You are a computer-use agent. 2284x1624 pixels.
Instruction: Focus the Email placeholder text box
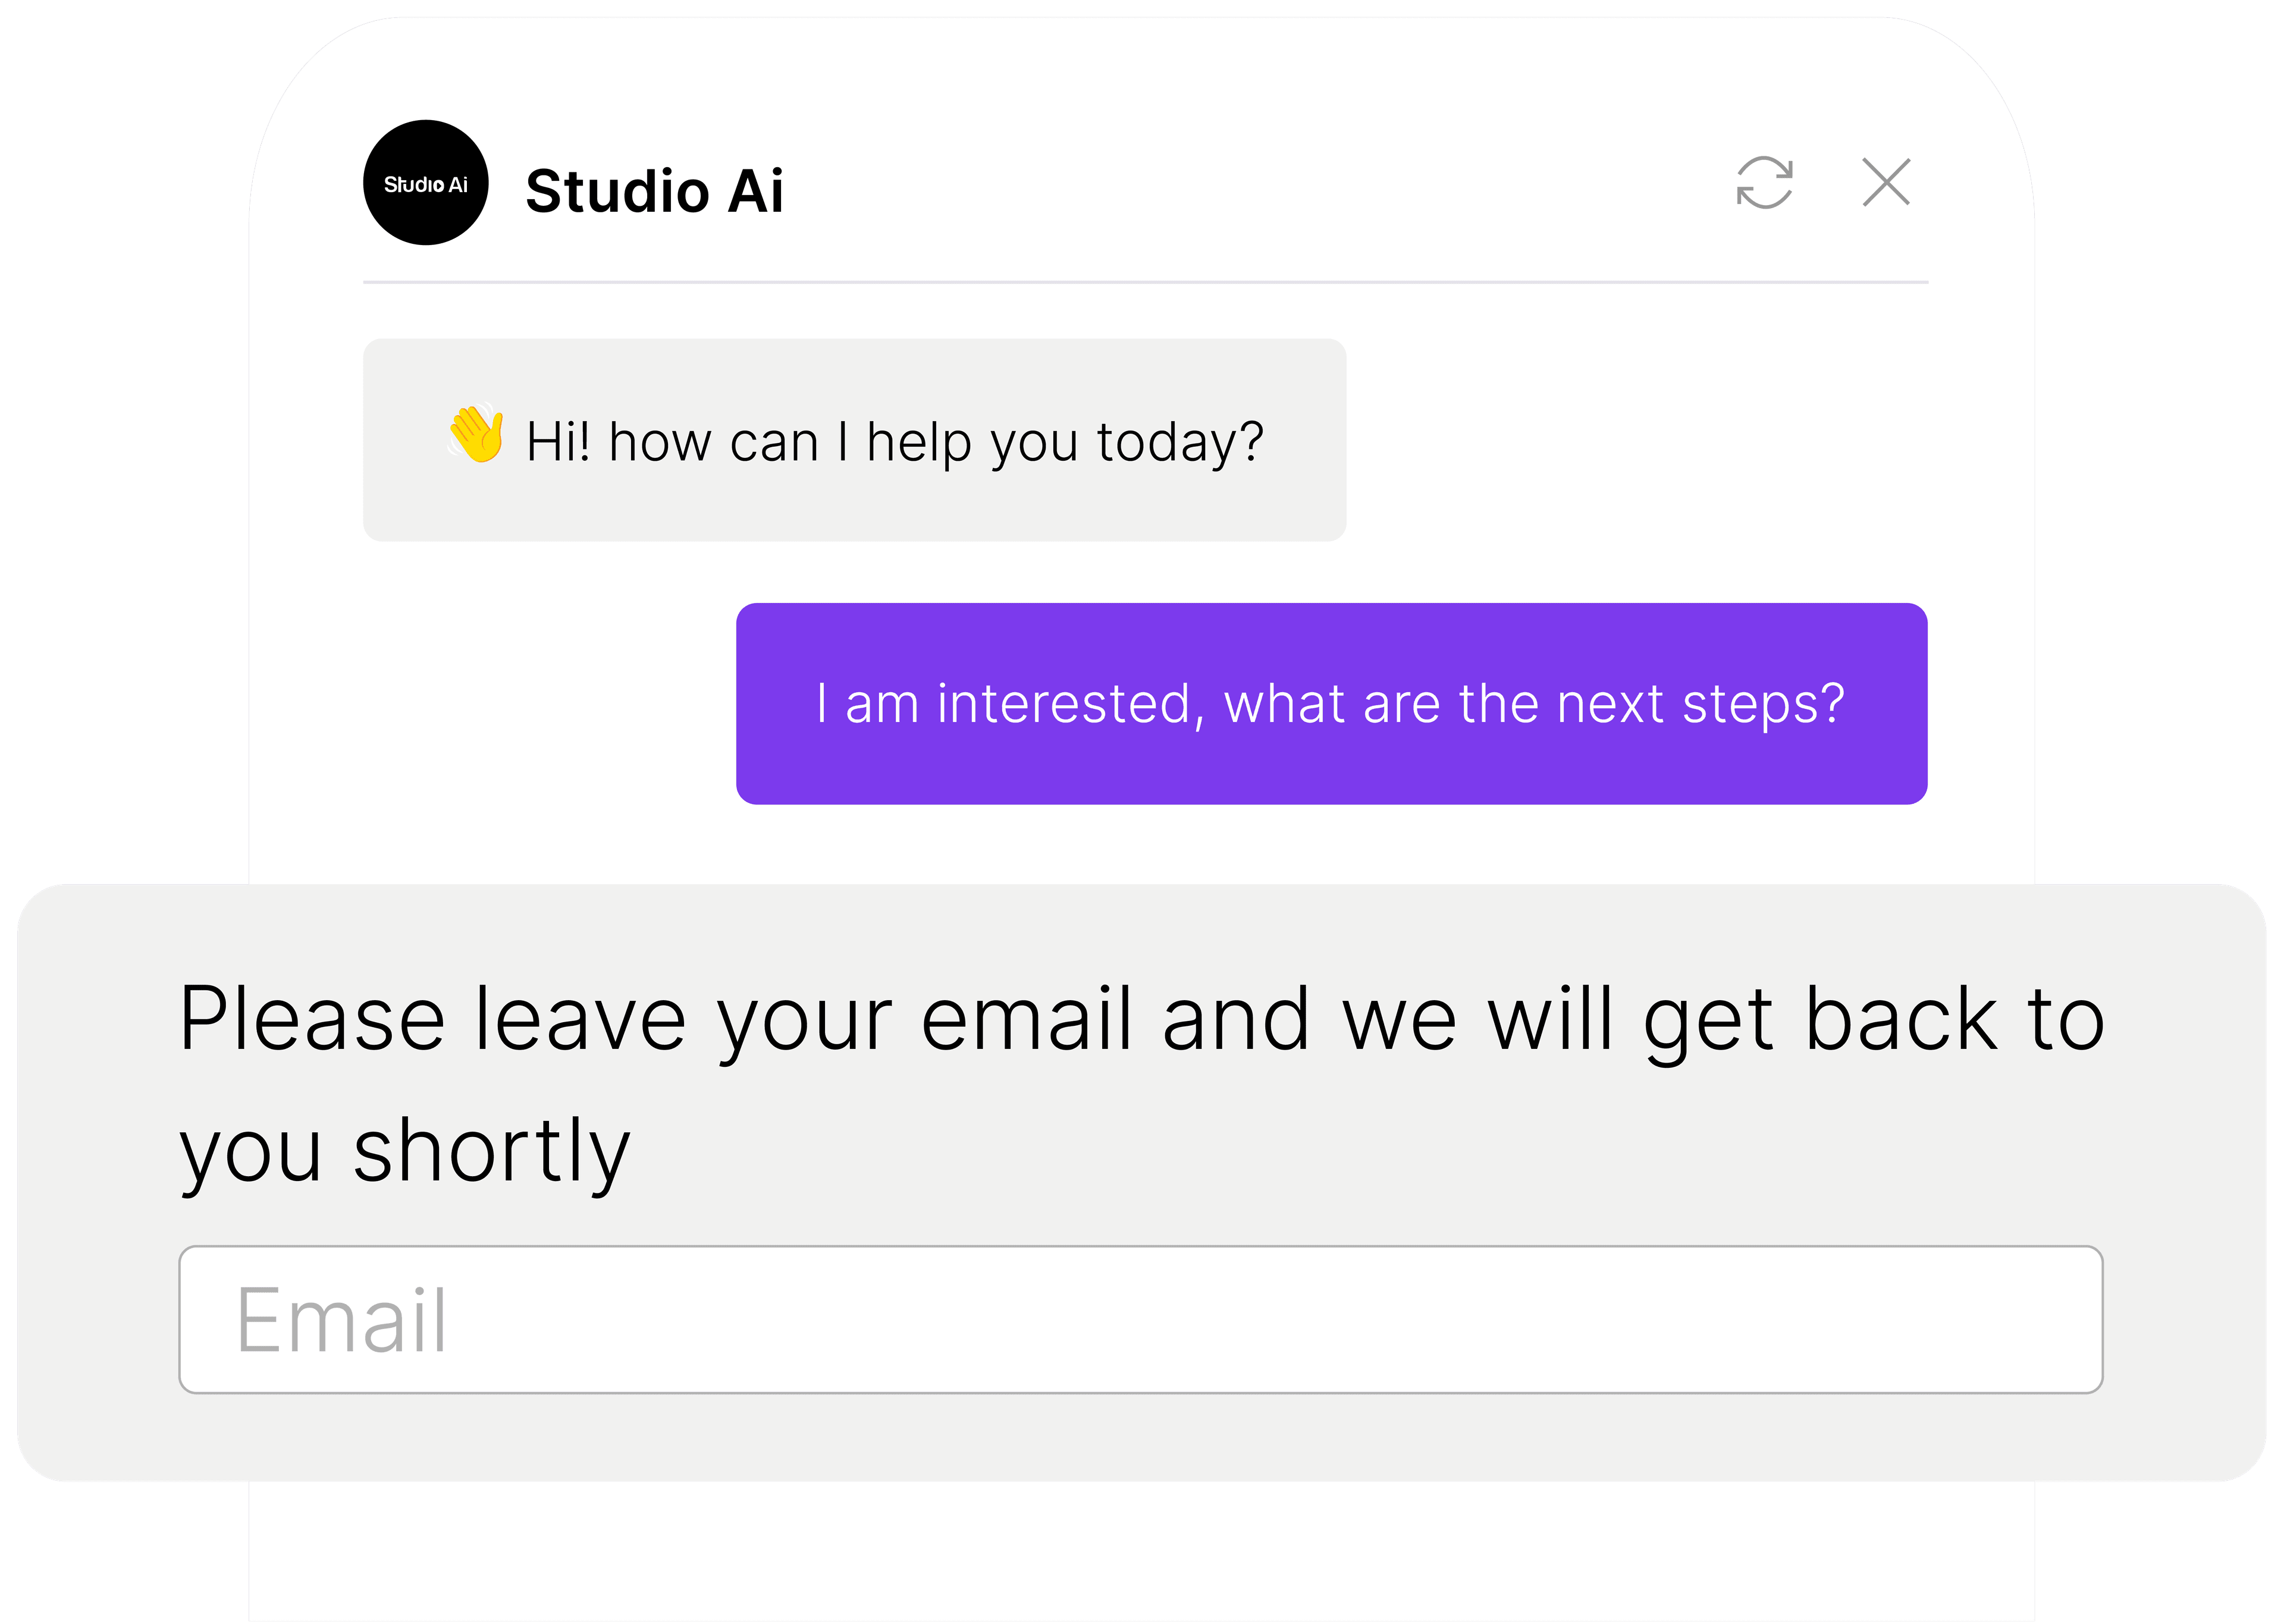pos(1141,1319)
